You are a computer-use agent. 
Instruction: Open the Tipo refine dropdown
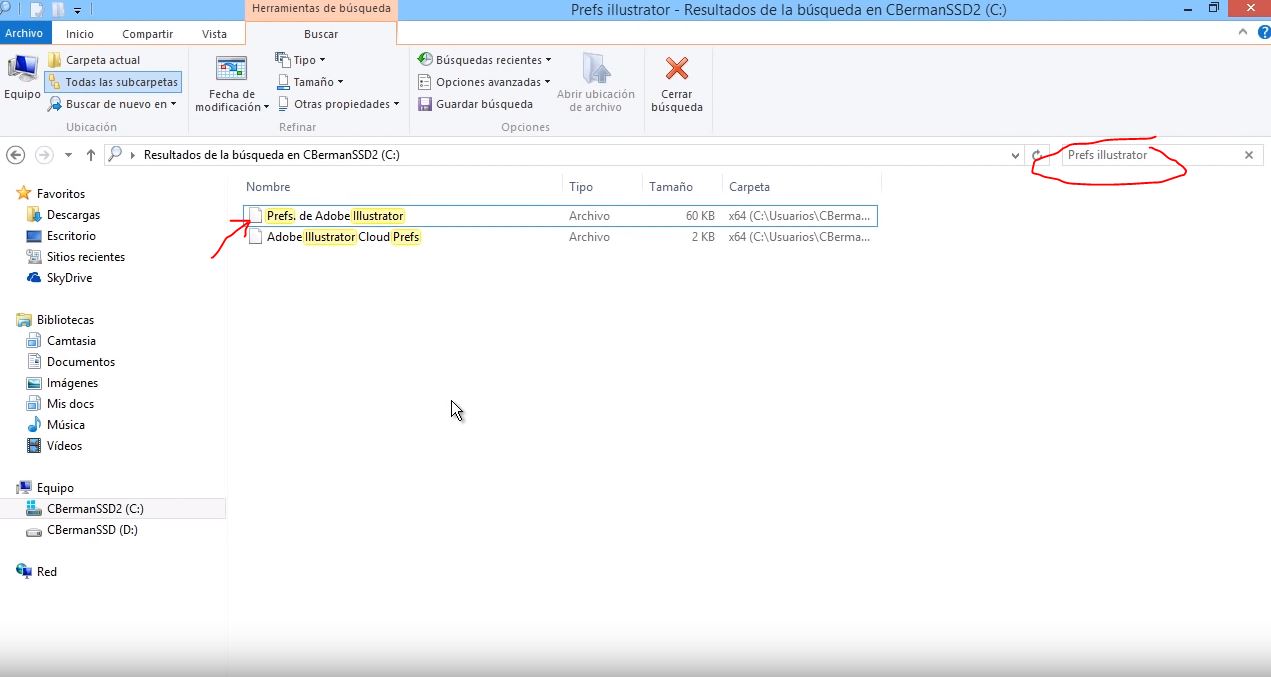pyautogui.click(x=300, y=60)
